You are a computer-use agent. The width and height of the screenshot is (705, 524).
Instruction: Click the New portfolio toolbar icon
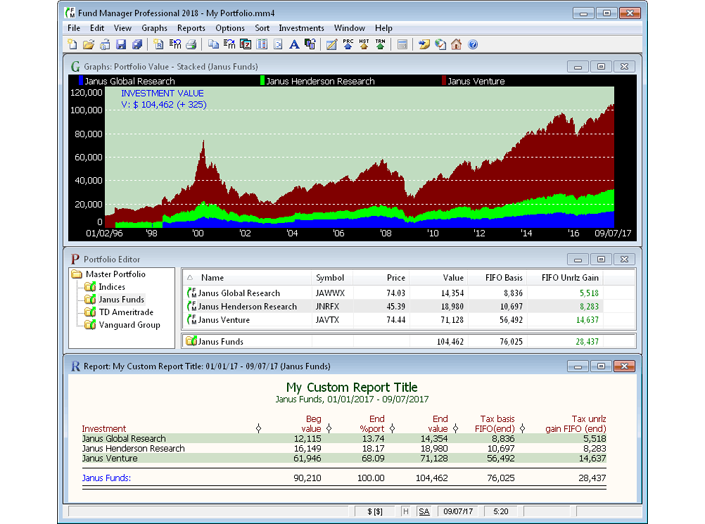(x=72, y=44)
